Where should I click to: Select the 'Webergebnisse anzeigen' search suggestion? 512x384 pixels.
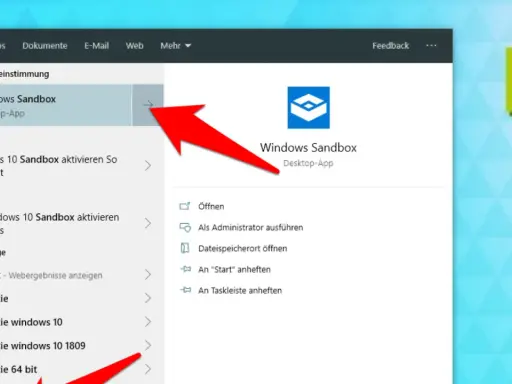(x=55, y=276)
